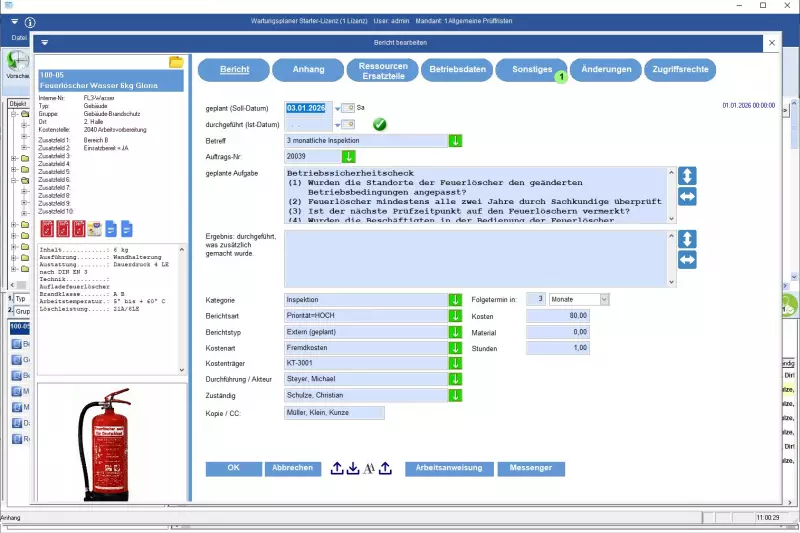Open the Monate unit dropdown for Folgetermin
This screenshot has width=800, height=533.
pos(603,299)
